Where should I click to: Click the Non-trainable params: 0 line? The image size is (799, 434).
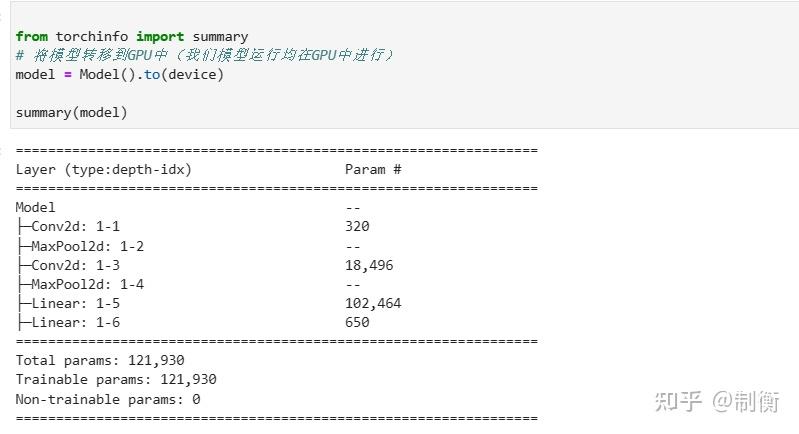(x=108, y=399)
